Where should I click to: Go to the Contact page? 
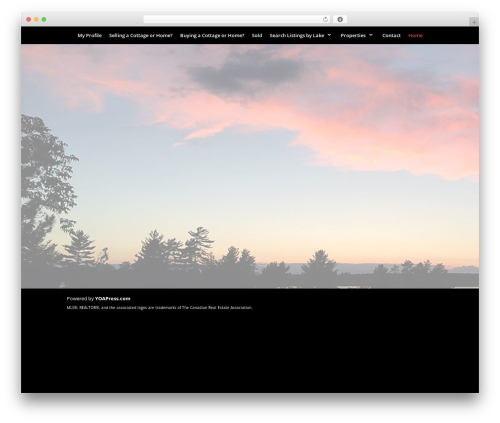tap(391, 35)
